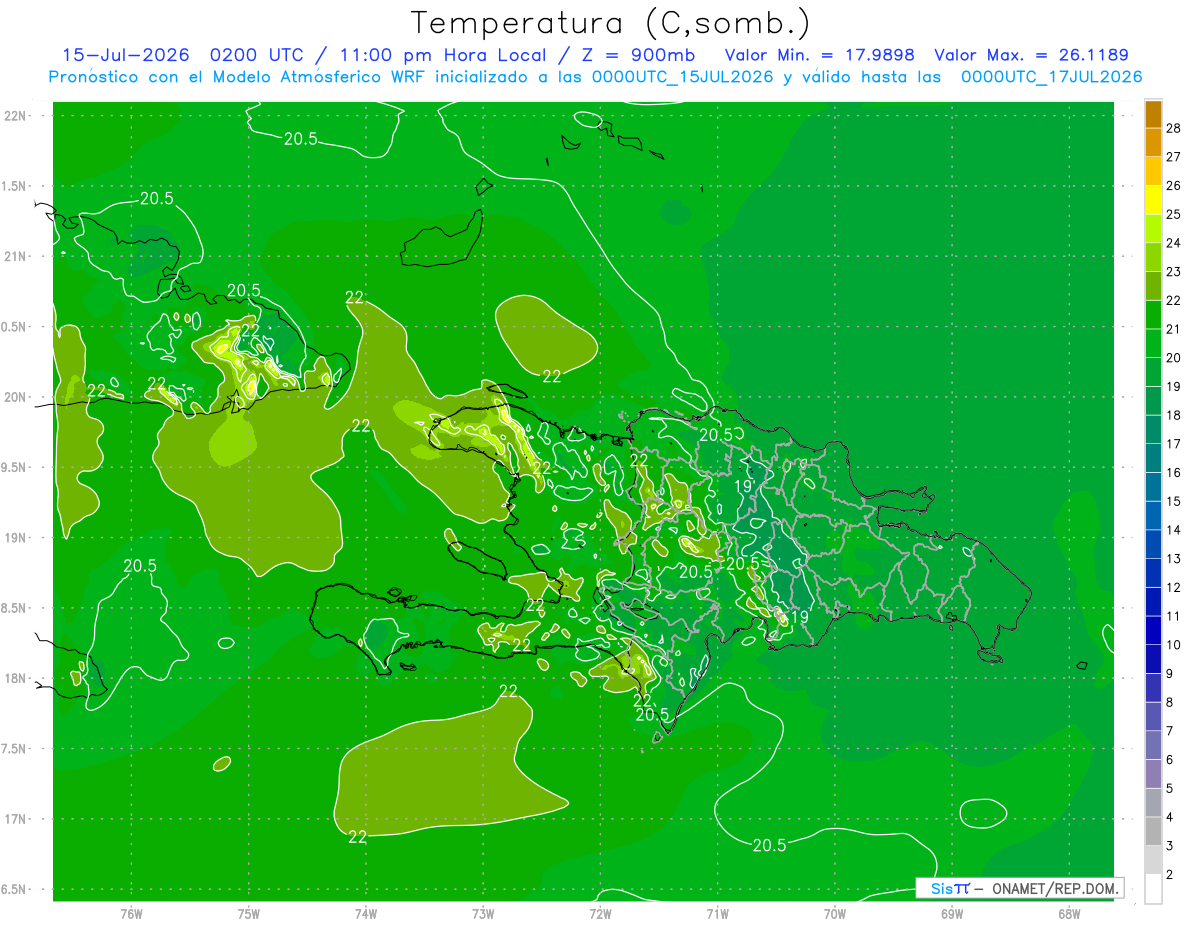Click legend value 21 on the colorbar
1200x927 pixels.
click(x=1174, y=329)
